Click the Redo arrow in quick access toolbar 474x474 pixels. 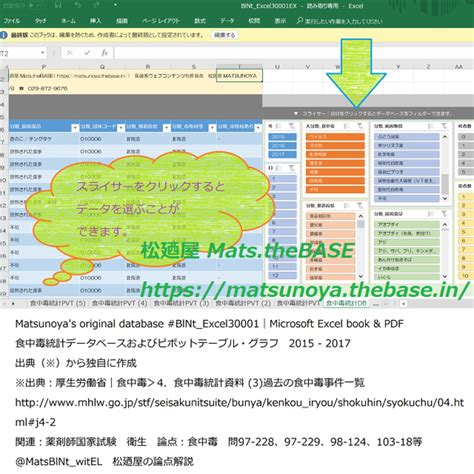pos(96,5)
